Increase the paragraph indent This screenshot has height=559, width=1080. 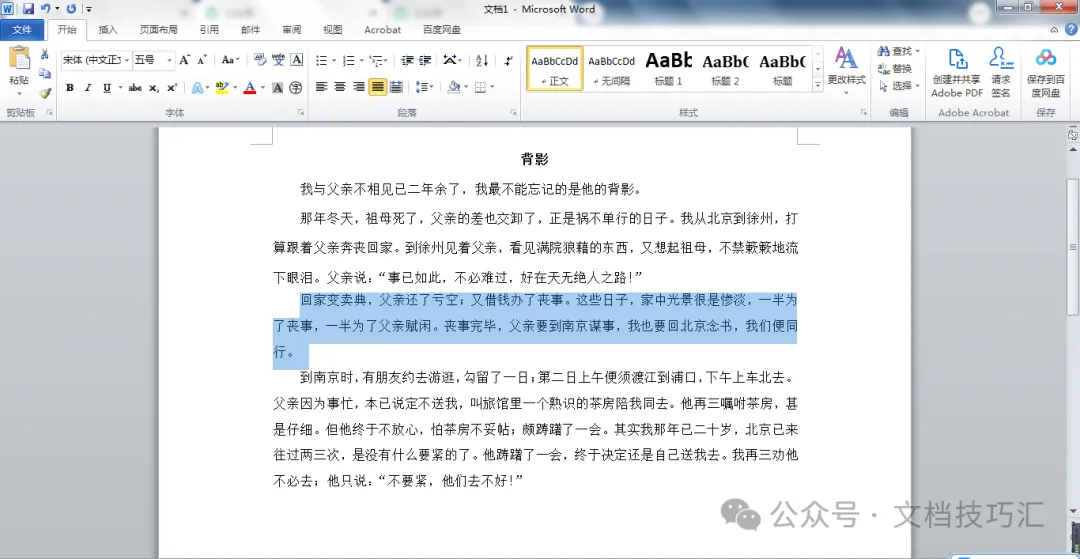coord(425,61)
